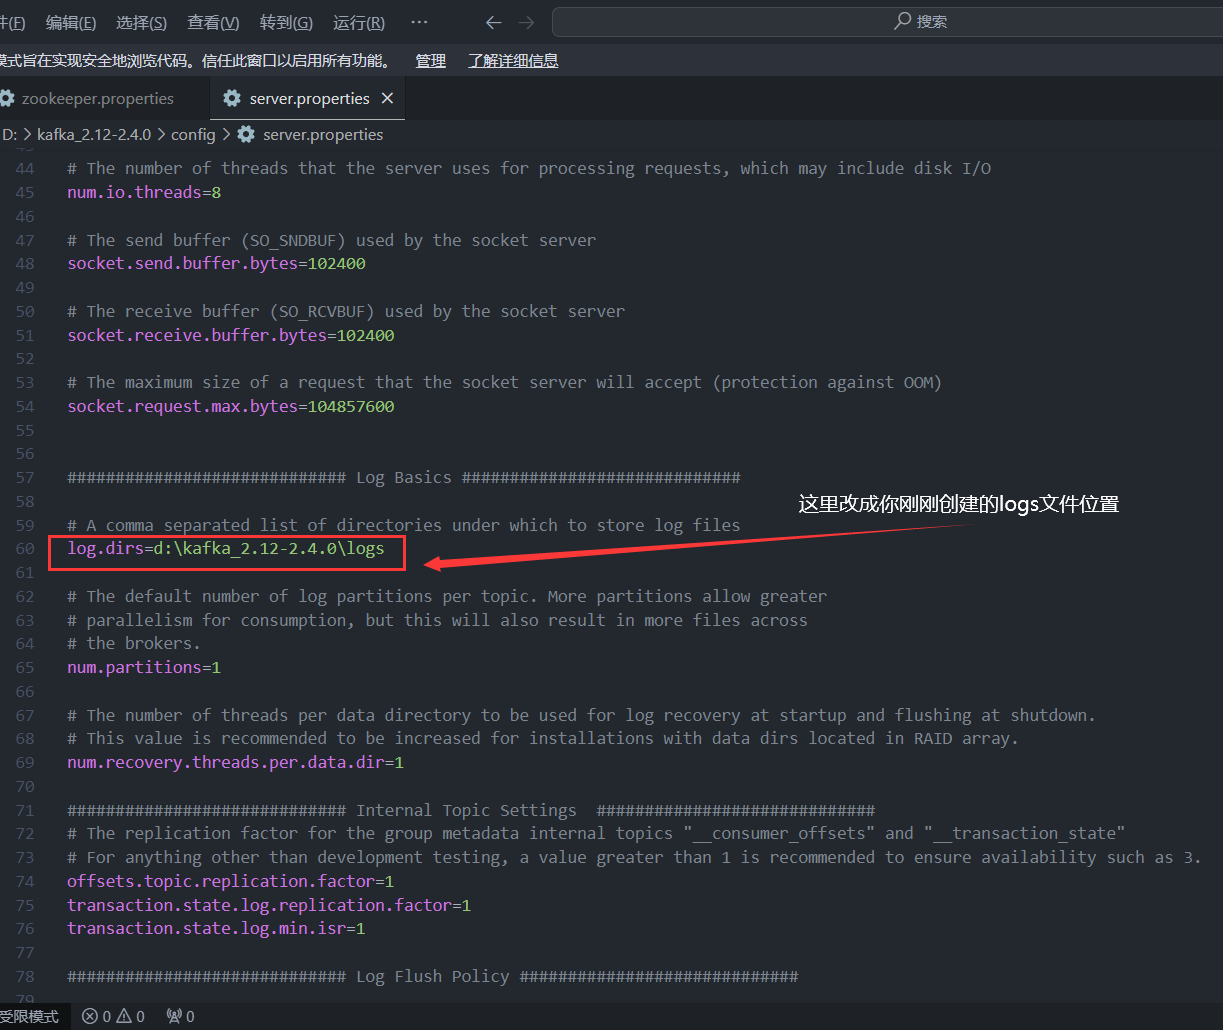The width and height of the screenshot is (1223, 1030).
Task: Click gear icon on server.properties tab
Action: point(232,99)
